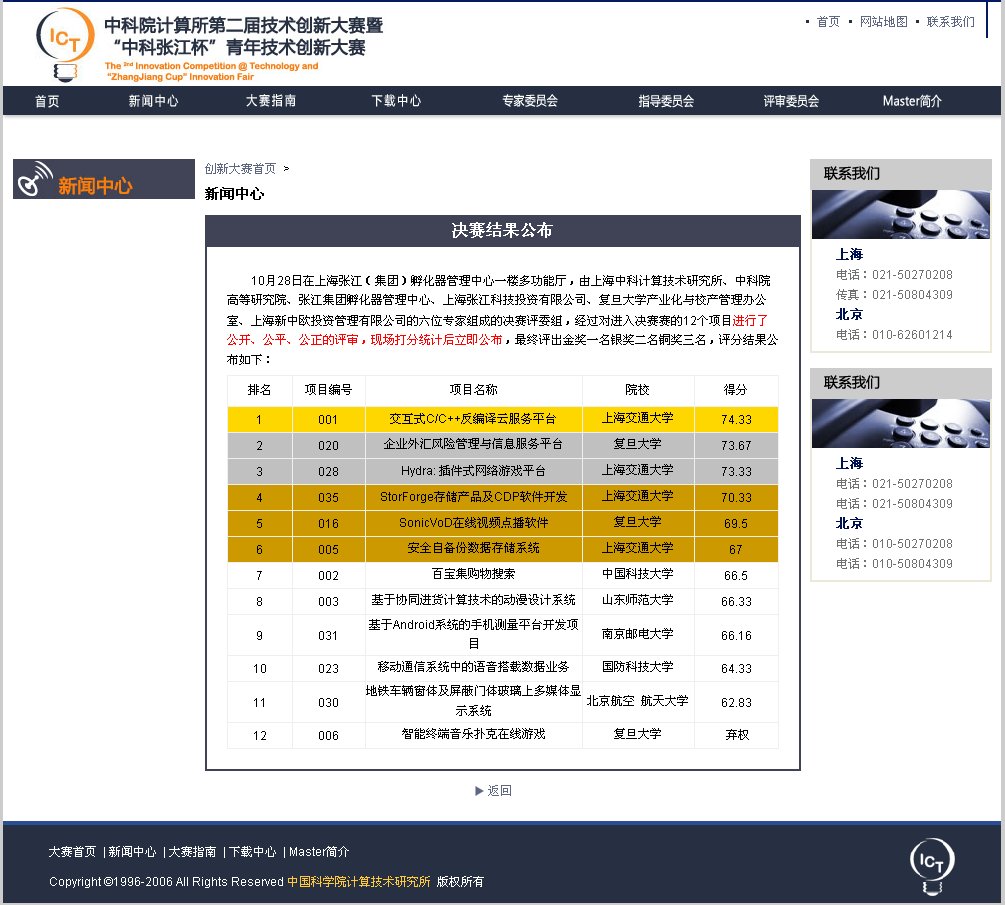Screen dimensions: 1005x905
Task: Click the 返回 link below the table
Action: point(499,791)
